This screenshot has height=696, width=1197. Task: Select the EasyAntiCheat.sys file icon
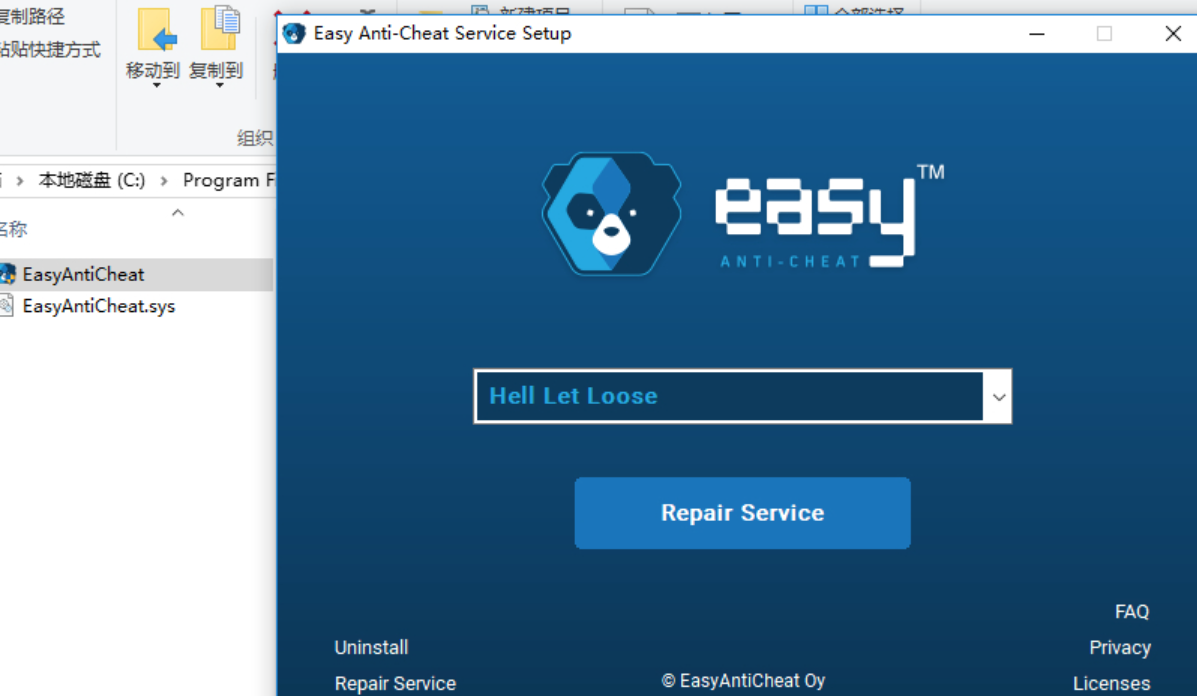[7, 306]
